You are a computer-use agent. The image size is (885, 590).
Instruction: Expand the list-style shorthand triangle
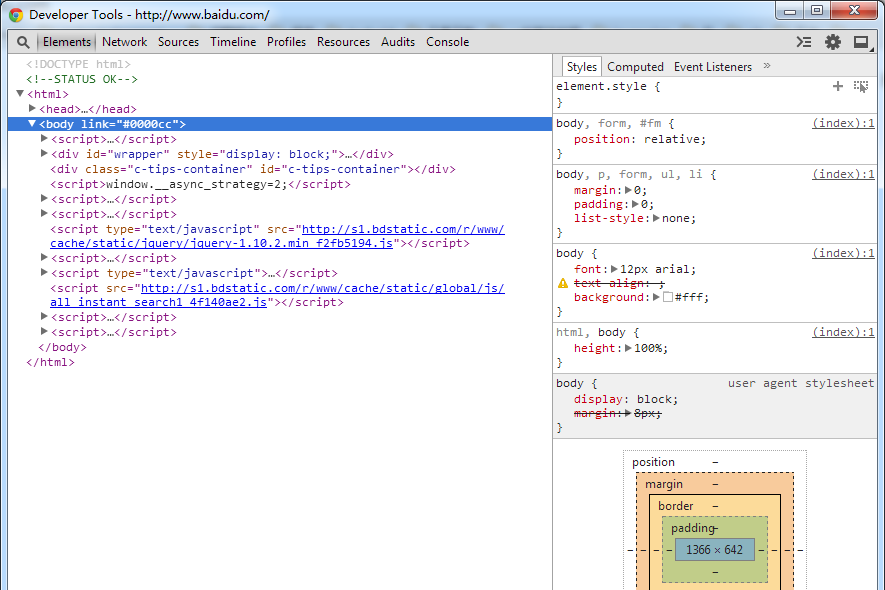tap(656, 218)
